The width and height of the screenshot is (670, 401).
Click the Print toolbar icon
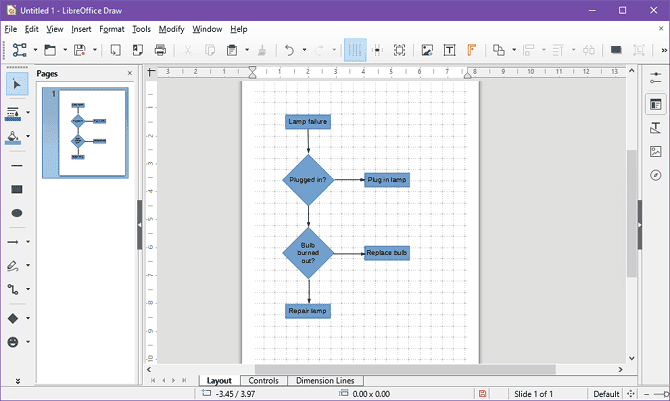click(x=160, y=50)
